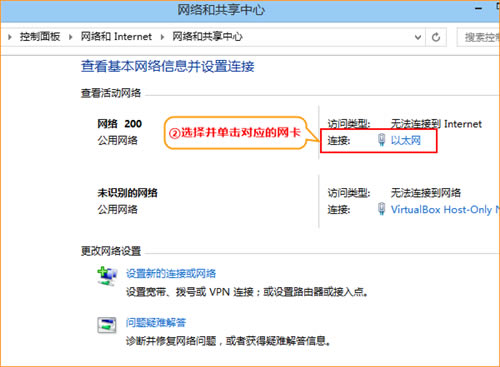Screen dimensions: 500x367
Task: Click the refresh icon in address bar
Action: (x=436, y=37)
